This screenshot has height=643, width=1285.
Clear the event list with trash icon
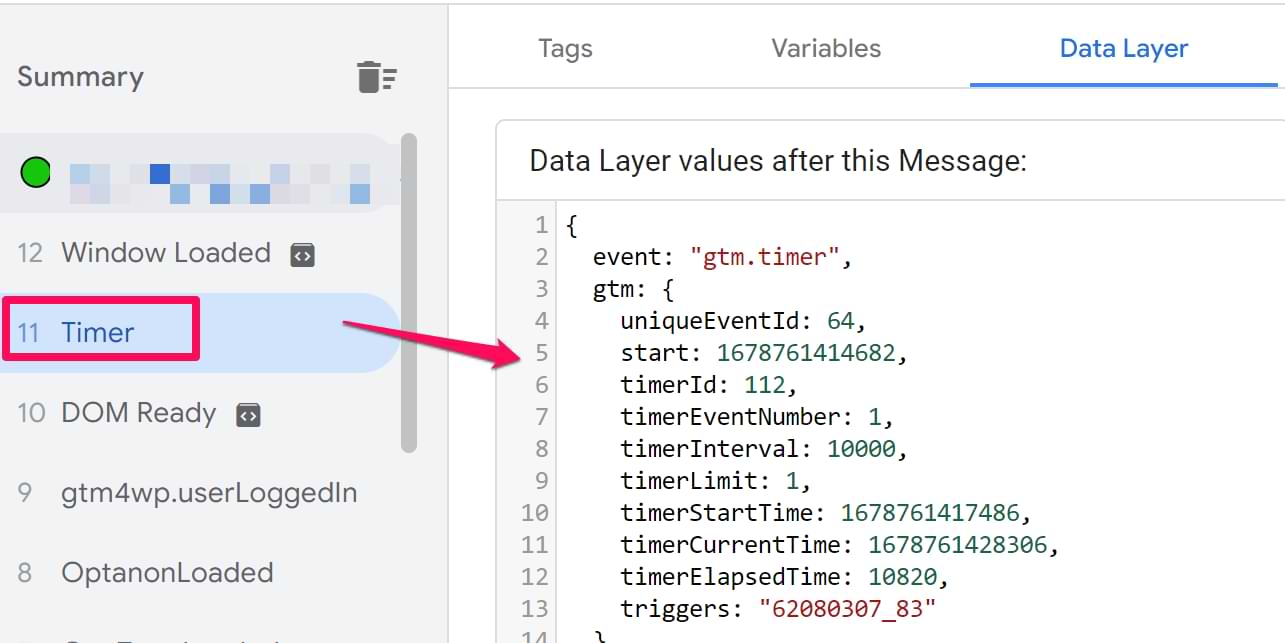point(376,77)
